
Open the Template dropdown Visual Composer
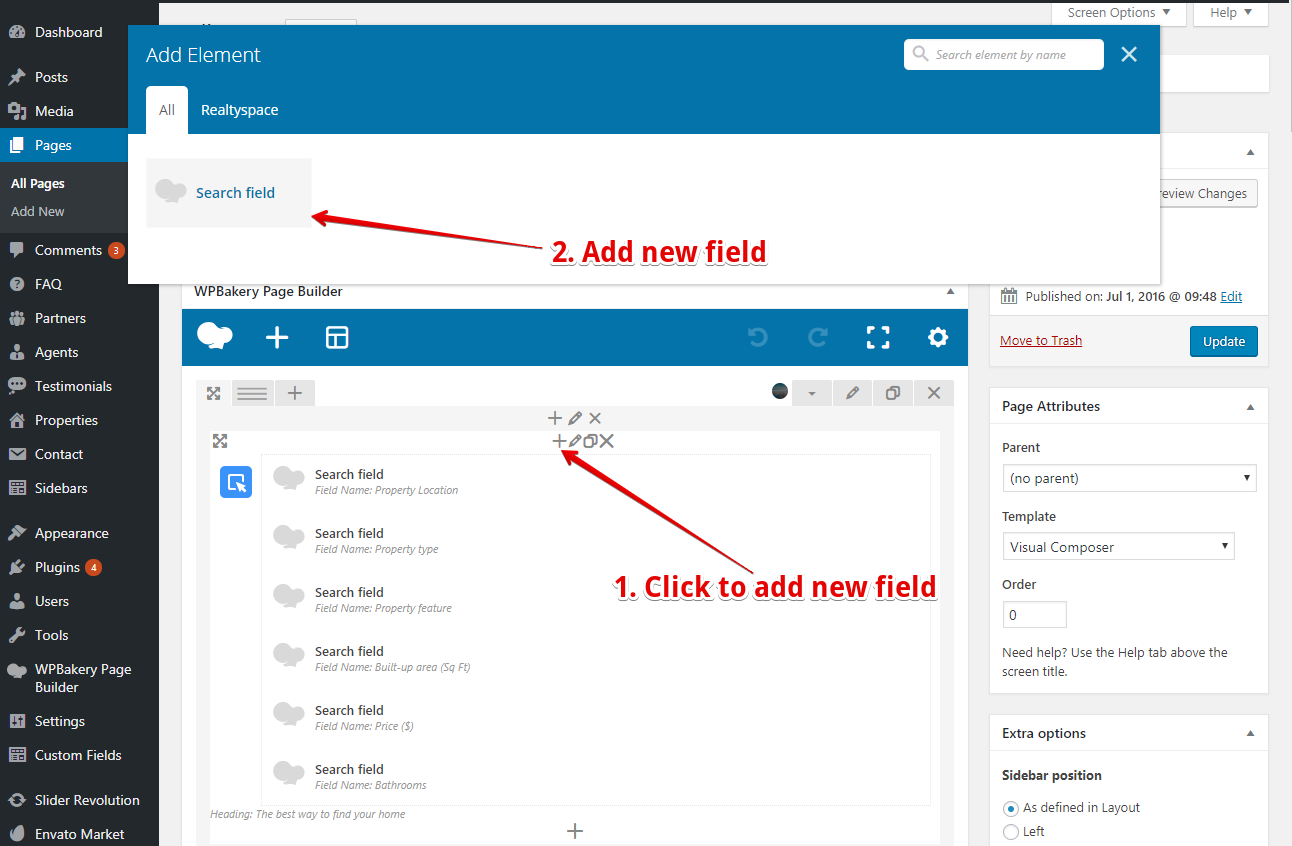pos(1118,546)
